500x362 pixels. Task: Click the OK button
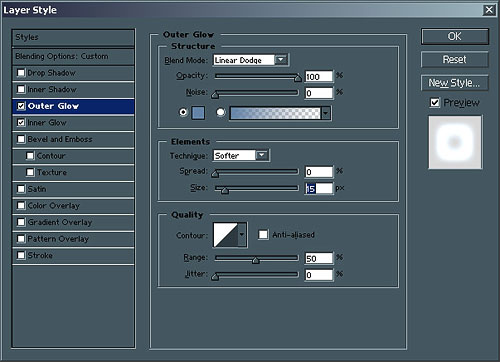455,36
